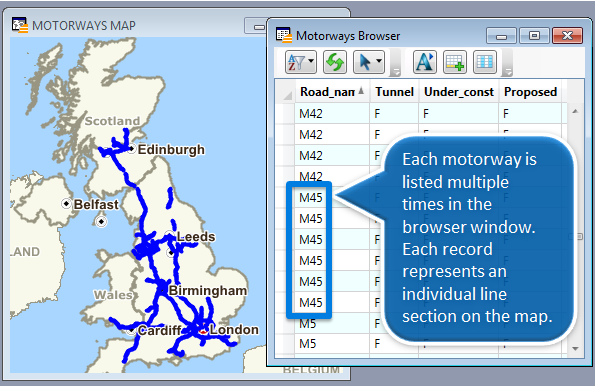Click the Leeds label on the map
The width and height of the screenshot is (595, 386).
pyautogui.click(x=196, y=237)
